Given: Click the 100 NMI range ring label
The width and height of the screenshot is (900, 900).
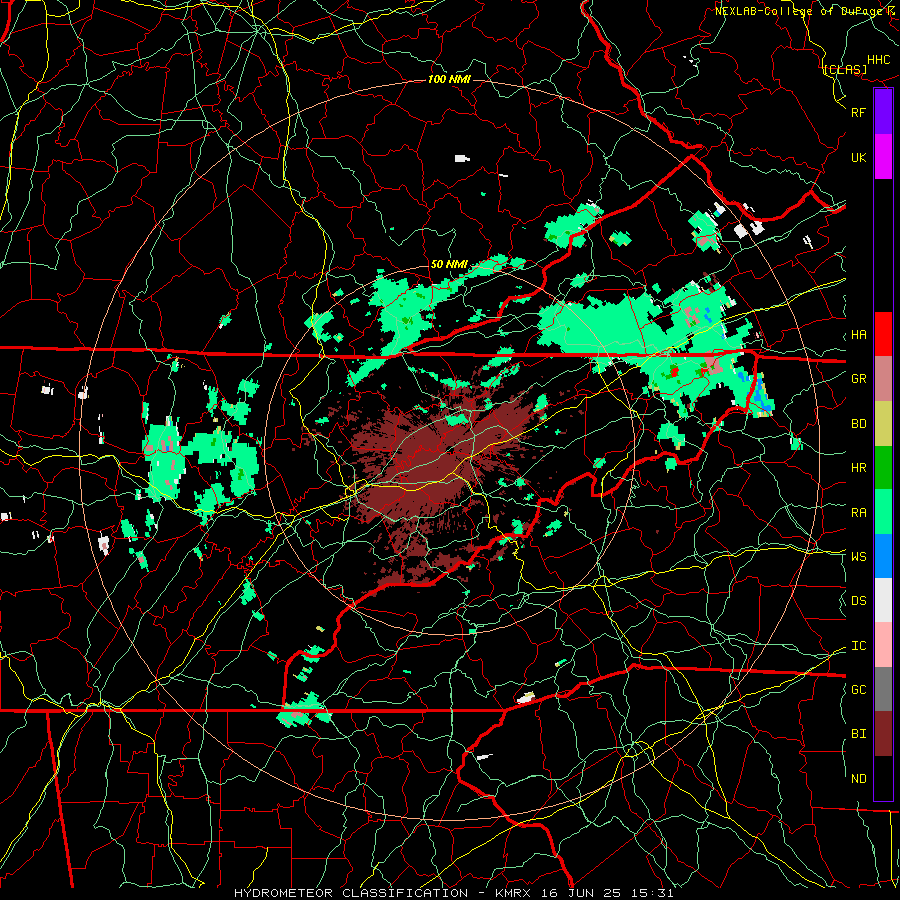Looking at the screenshot, I should (x=449, y=79).
